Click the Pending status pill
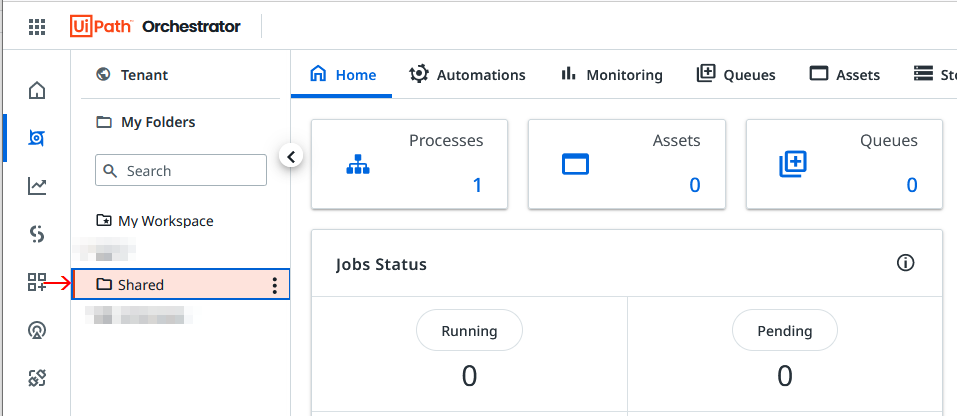Viewport: 957px width, 416px height. (785, 331)
